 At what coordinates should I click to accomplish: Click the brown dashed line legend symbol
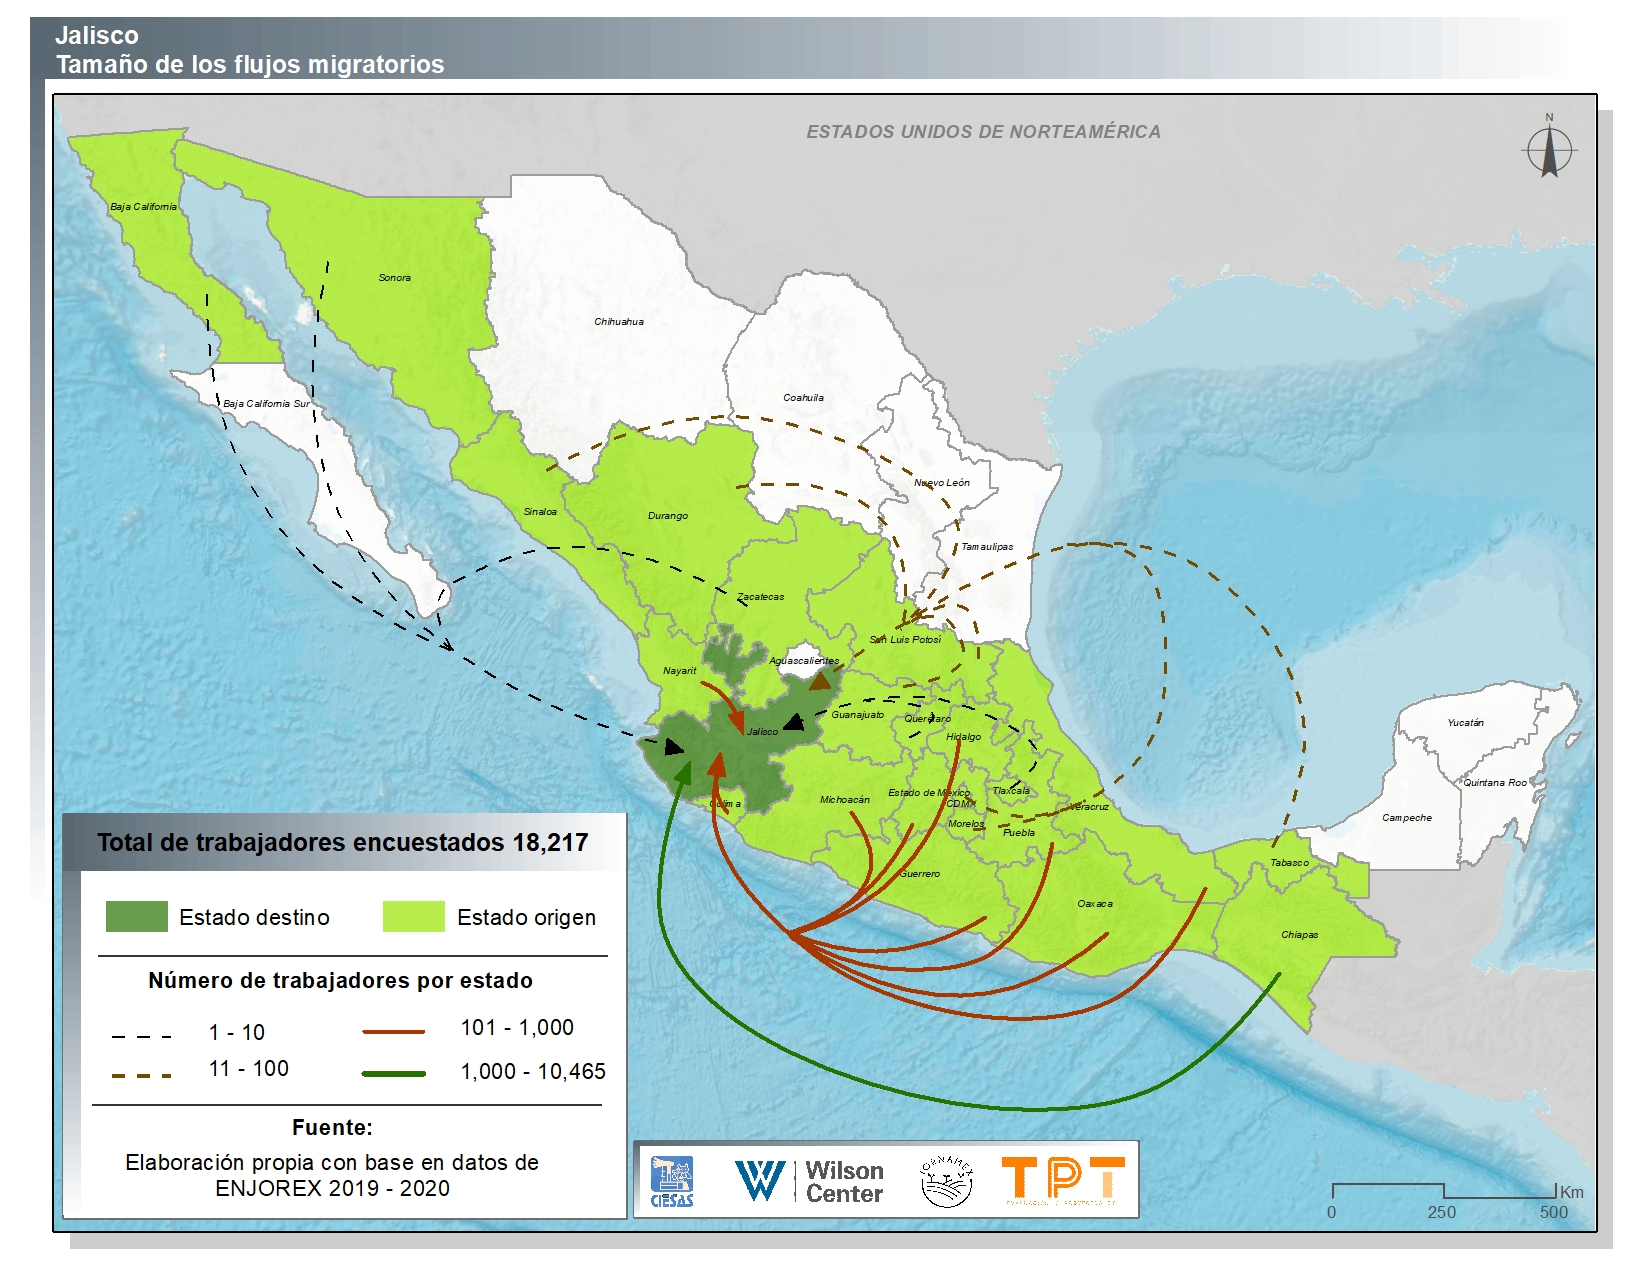coord(141,1075)
